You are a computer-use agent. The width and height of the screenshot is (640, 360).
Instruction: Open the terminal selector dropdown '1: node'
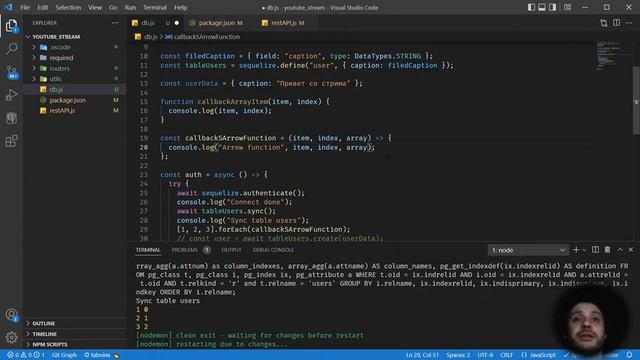coord(528,250)
